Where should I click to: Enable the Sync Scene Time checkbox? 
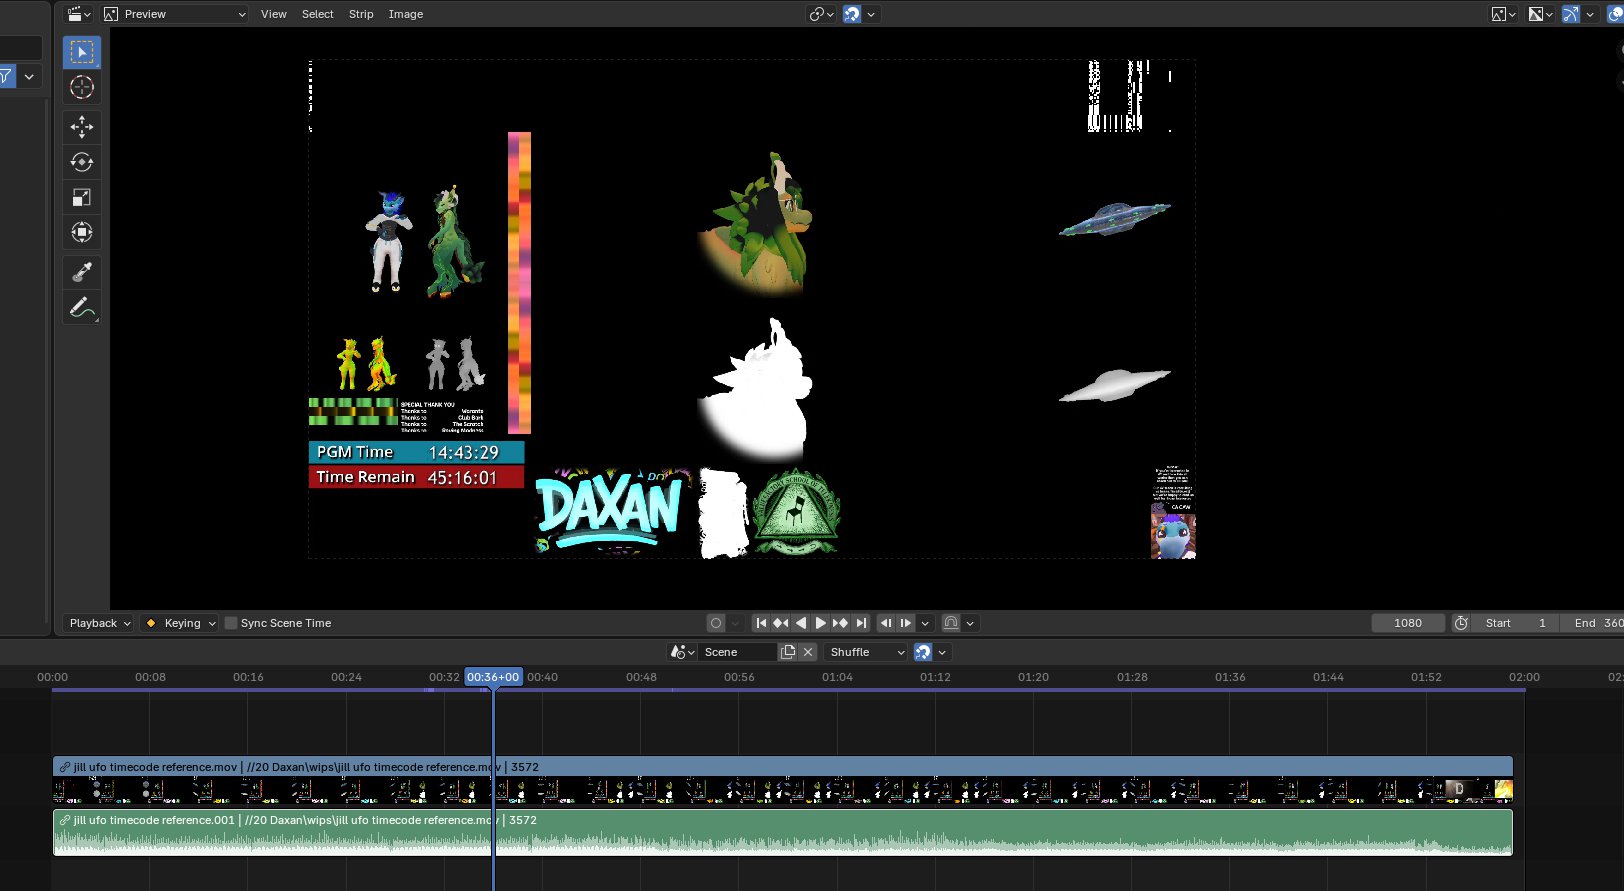[x=231, y=623]
